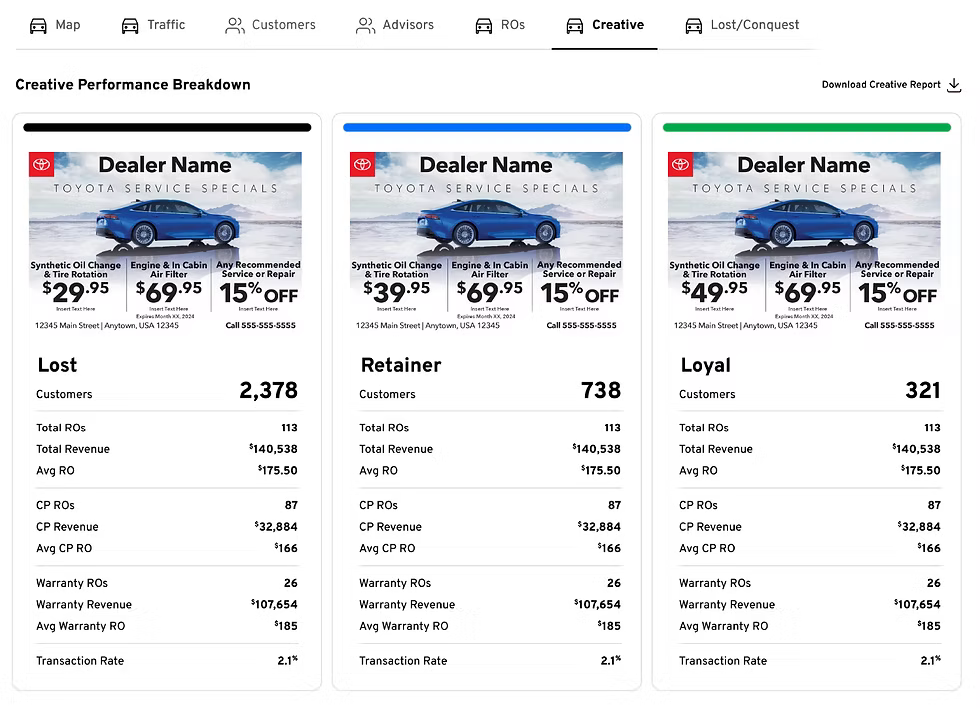Select Retainer customers count 738
Viewport: 980px width, 708px height.
pos(601,391)
